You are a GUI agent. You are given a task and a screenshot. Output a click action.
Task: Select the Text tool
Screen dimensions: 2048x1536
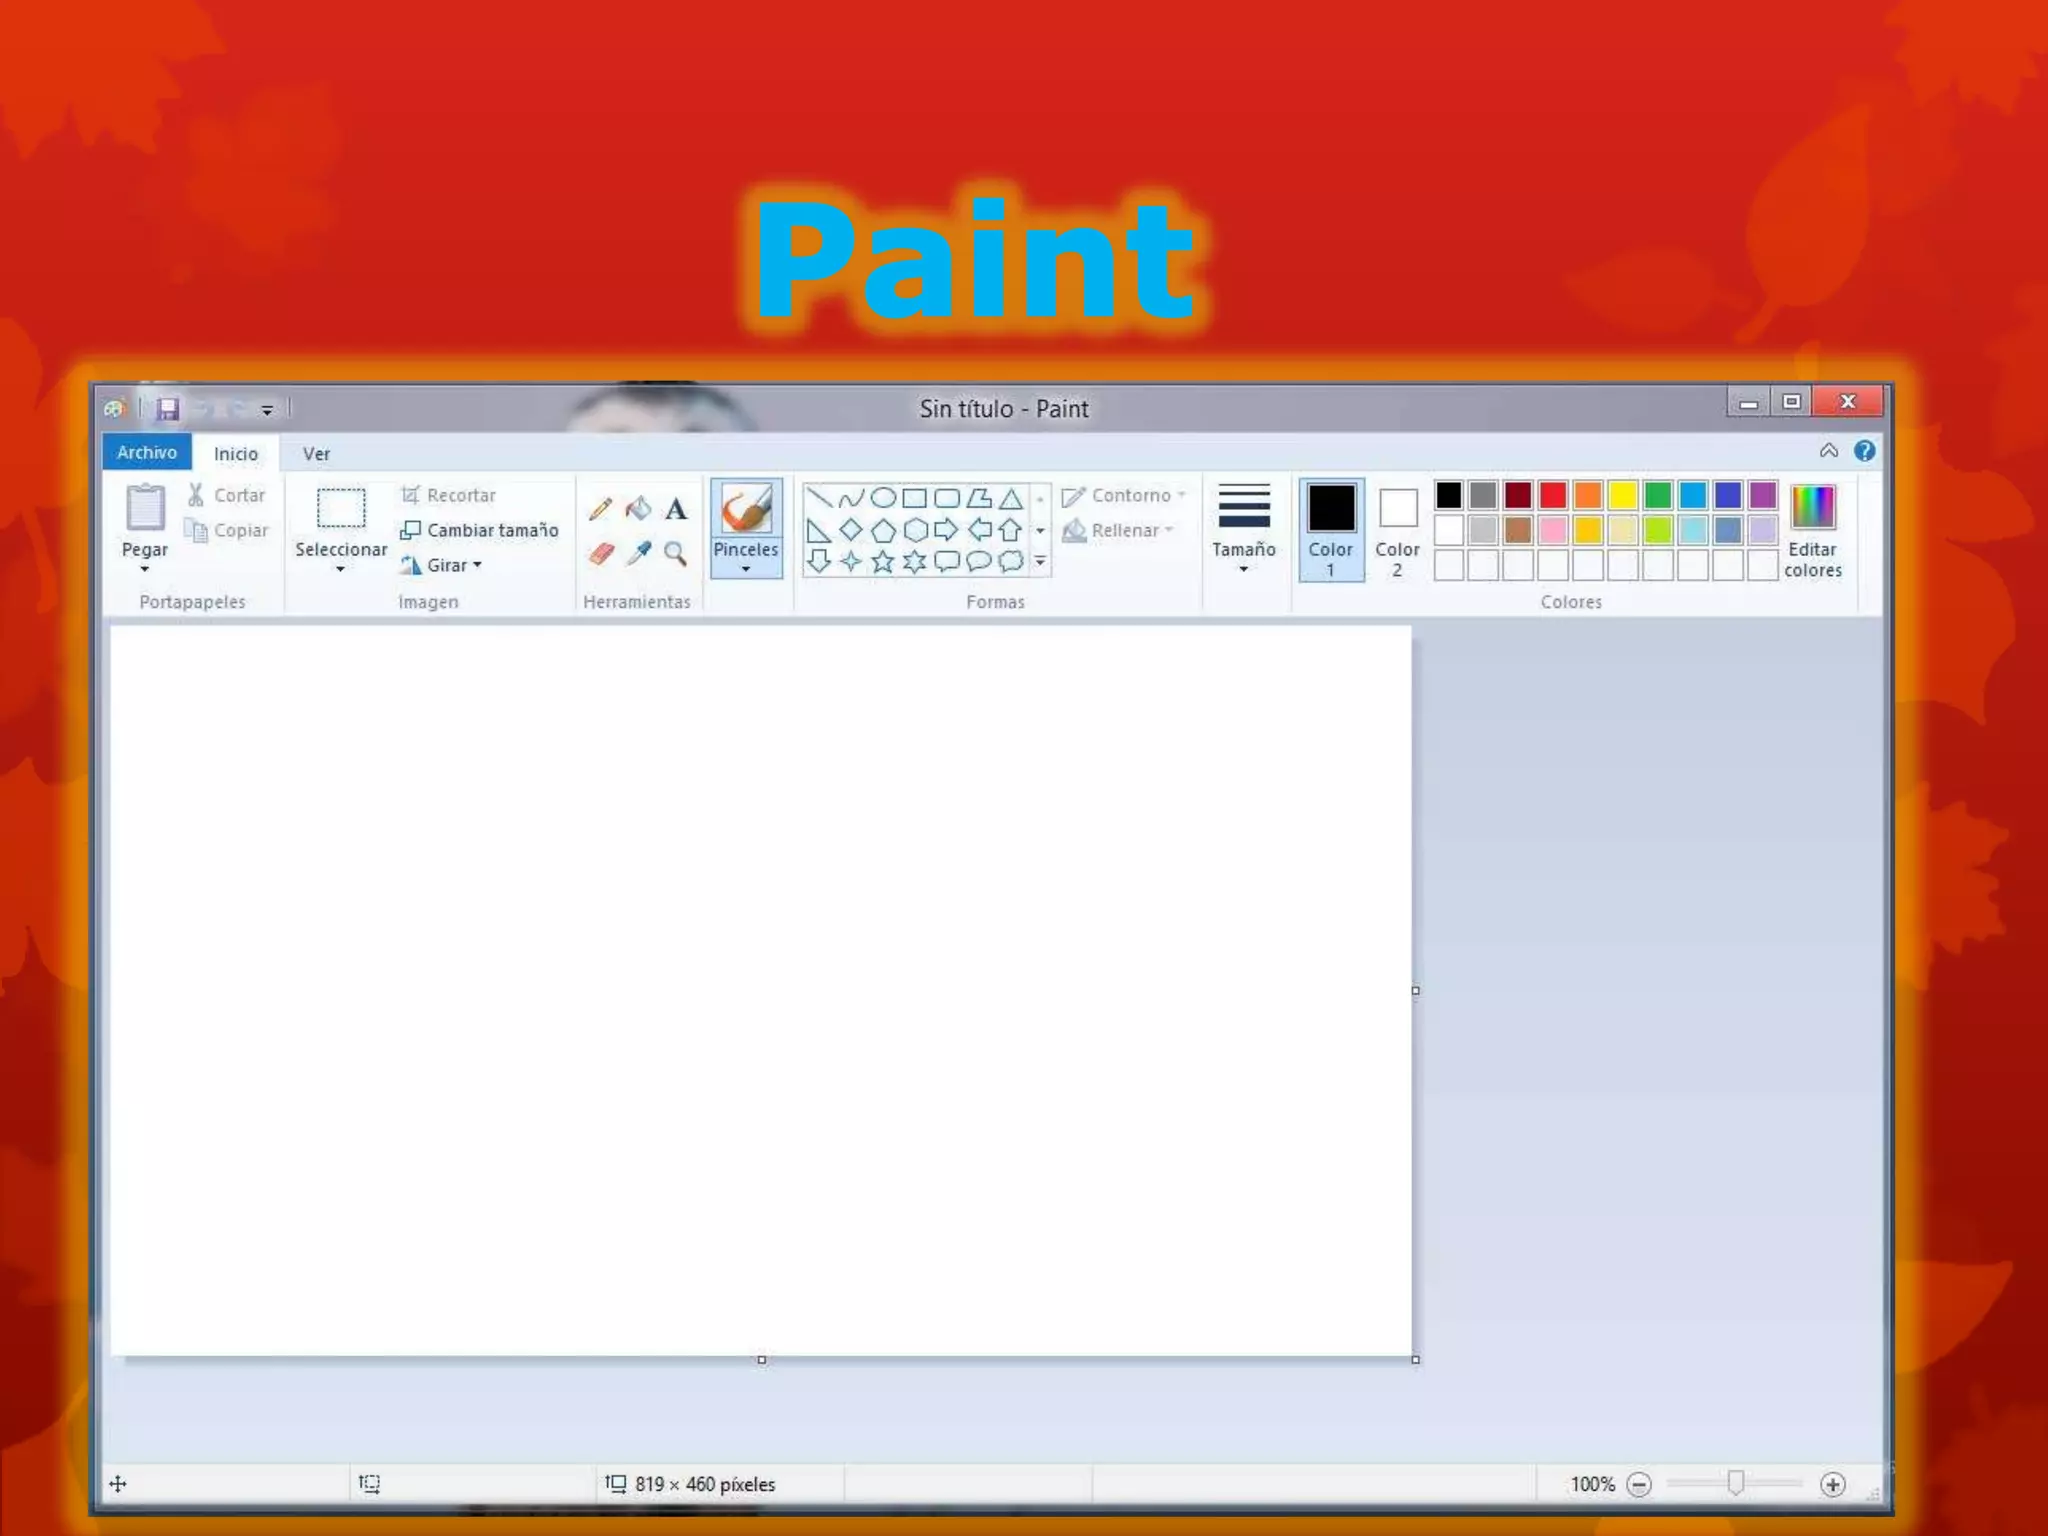[676, 509]
